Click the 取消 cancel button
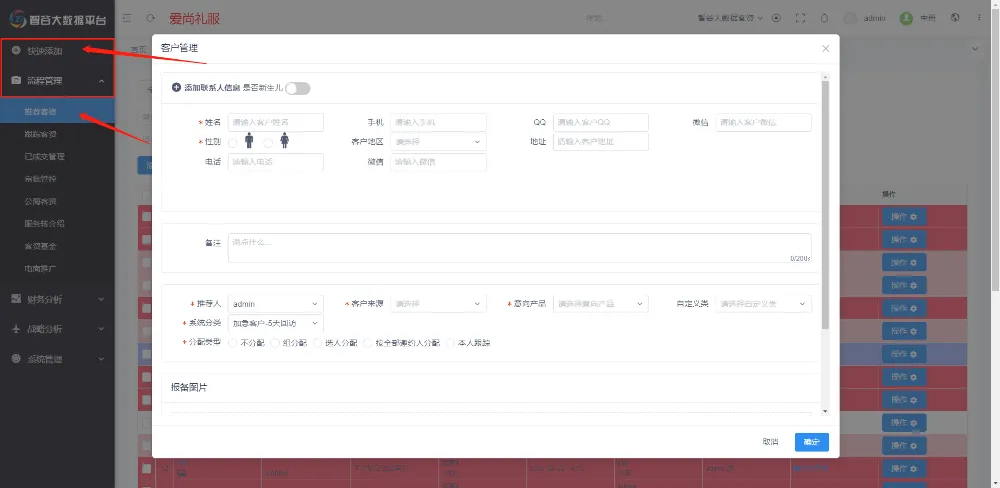This screenshot has width=1000, height=488. coord(770,441)
